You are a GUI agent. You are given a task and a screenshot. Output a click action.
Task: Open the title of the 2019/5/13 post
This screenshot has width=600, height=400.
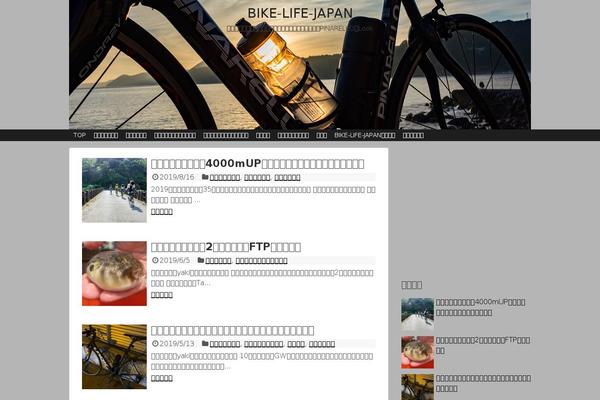[233, 330]
